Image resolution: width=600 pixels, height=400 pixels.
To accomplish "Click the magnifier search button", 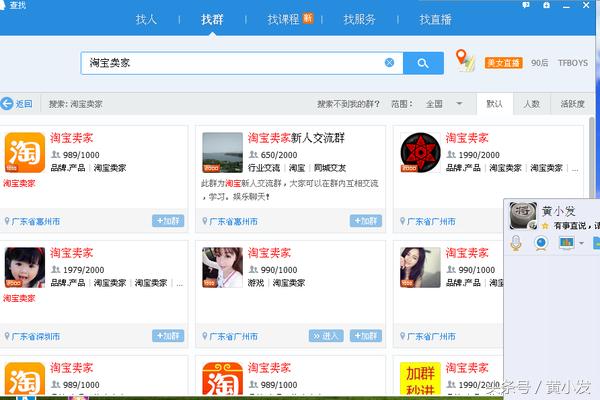I will 423,63.
